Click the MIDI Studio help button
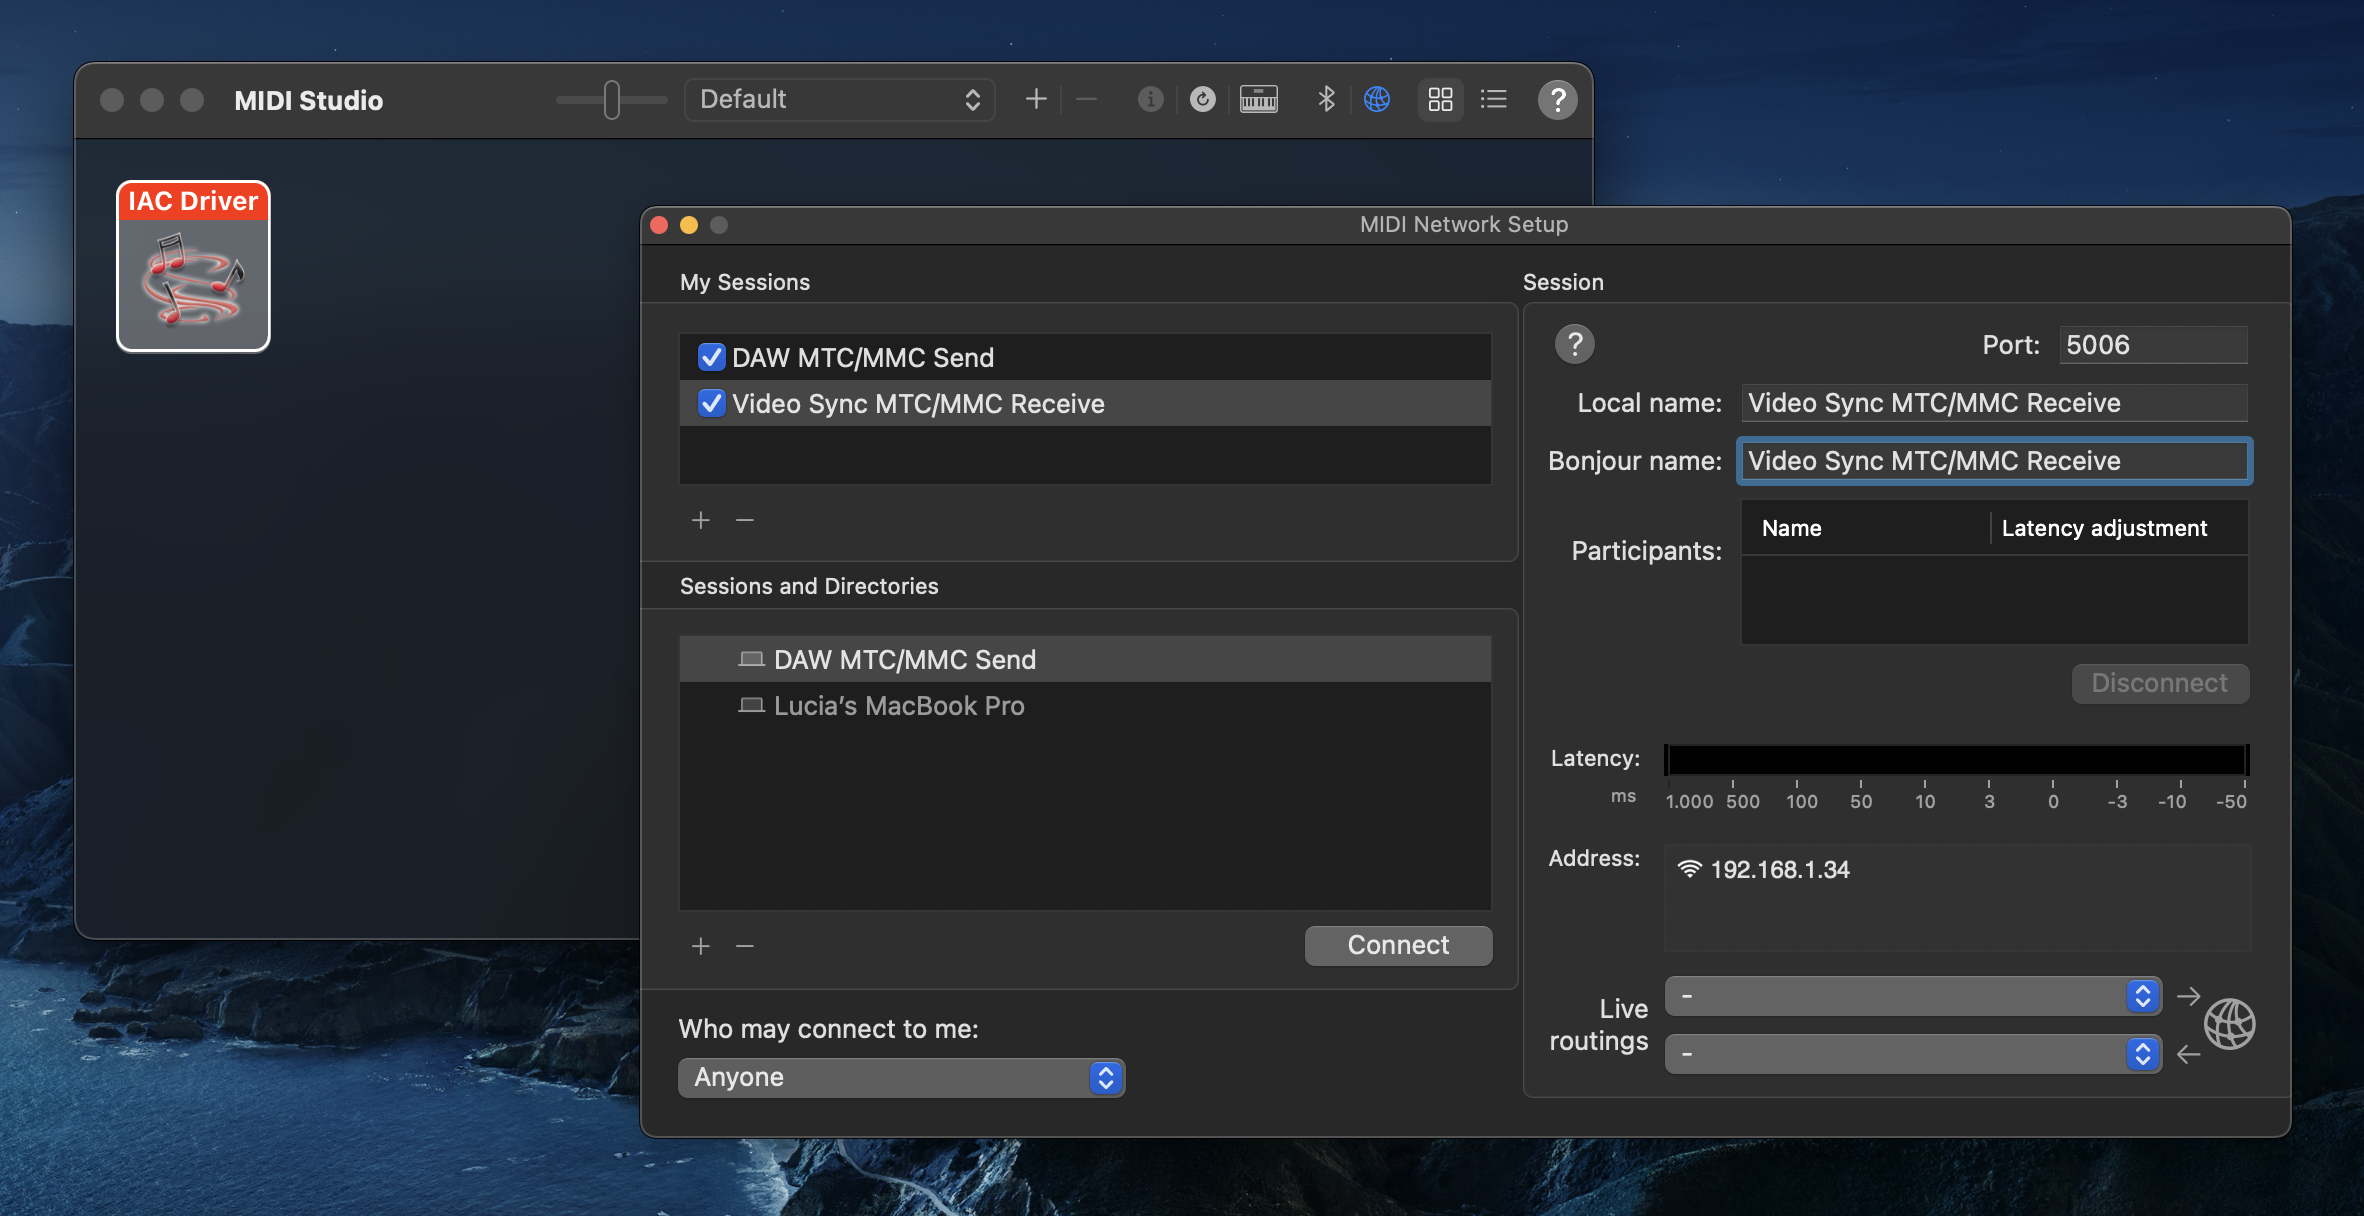 pyautogui.click(x=1557, y=99)
